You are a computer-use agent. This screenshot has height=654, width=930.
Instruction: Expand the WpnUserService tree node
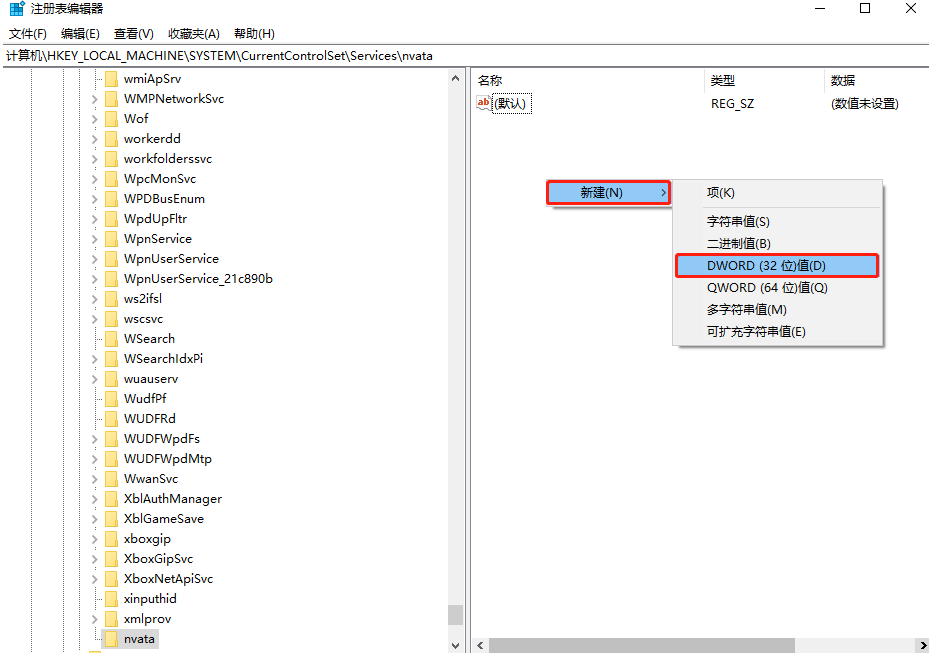click(95, 258)
